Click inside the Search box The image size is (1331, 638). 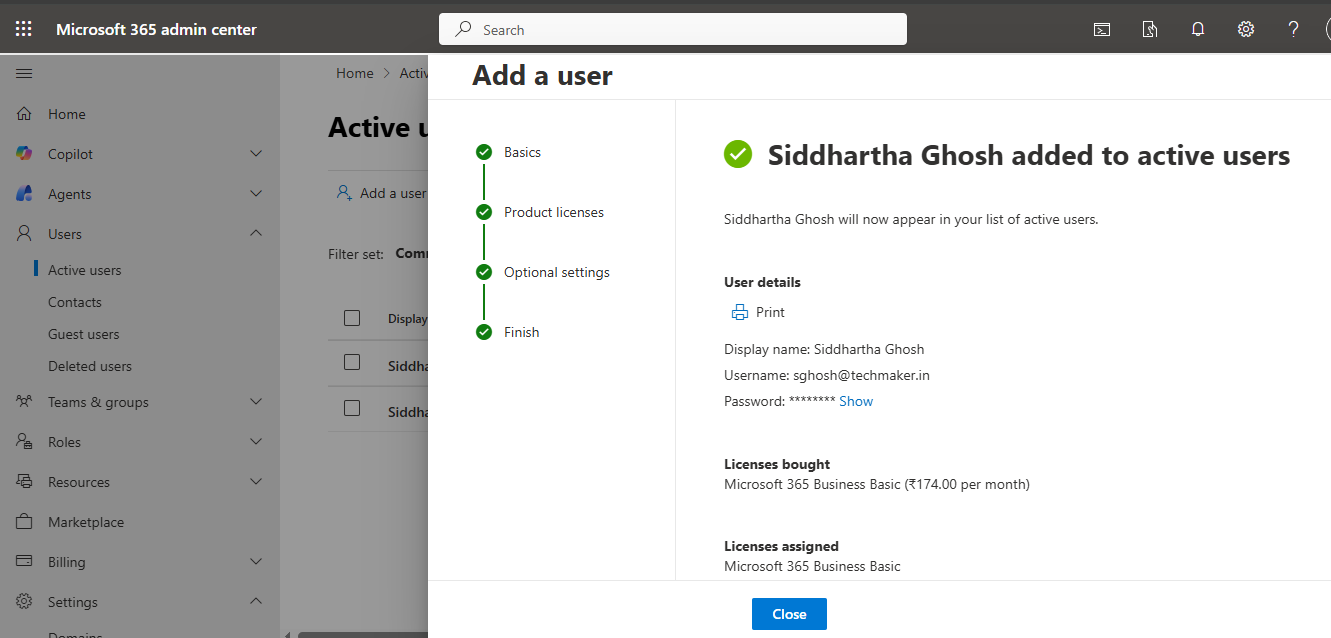pos(672,29)
